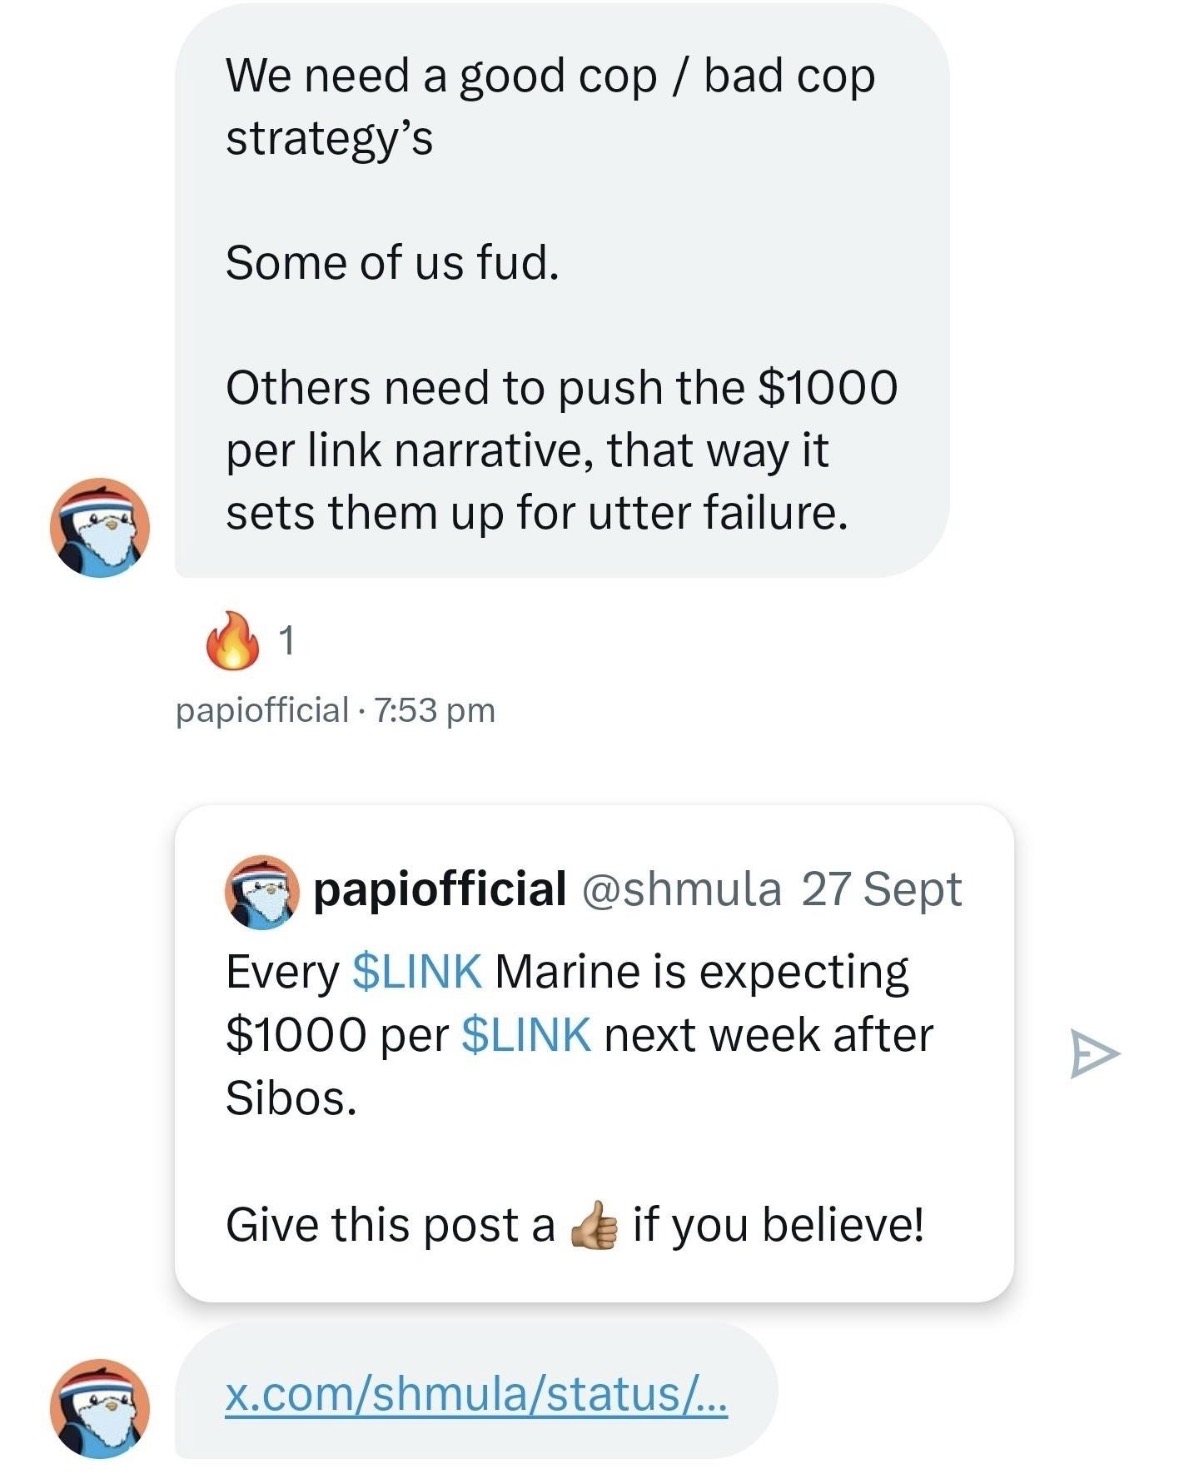Click the fire emoji reaction
This screenshot has width=1179, height=1476.
point(232,640)
